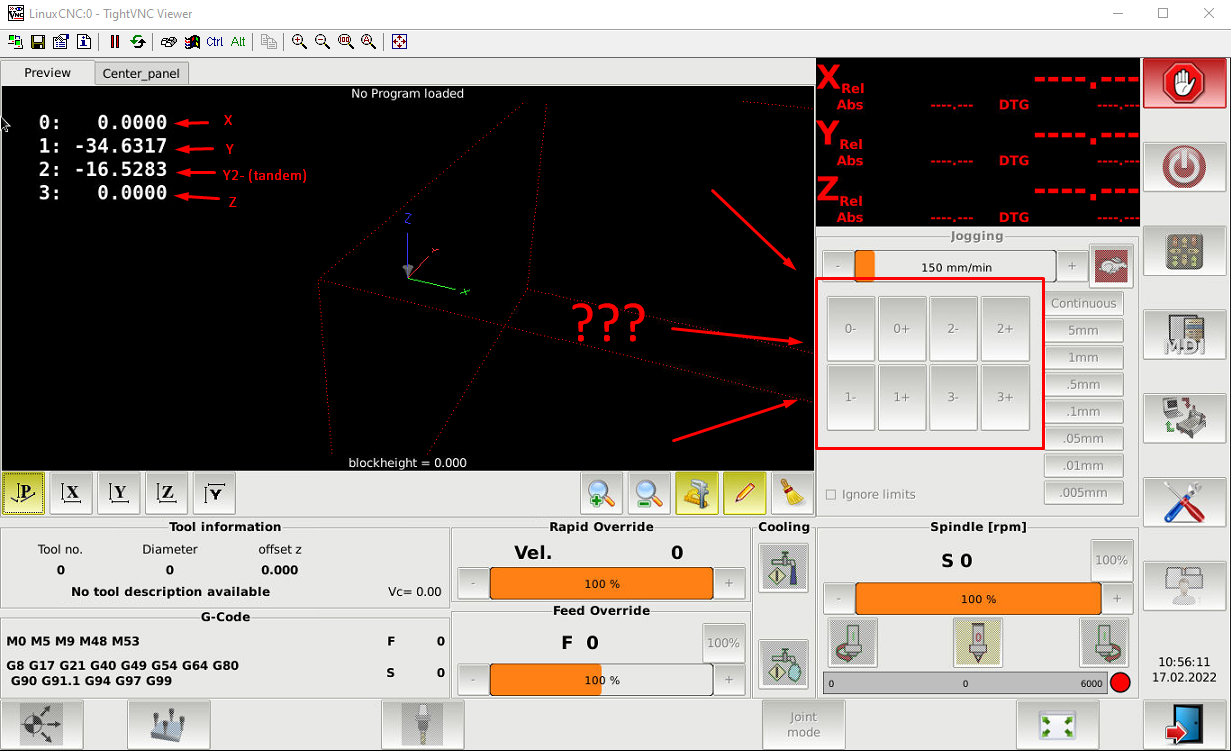Reset feed override to 100%

point(723,643)
